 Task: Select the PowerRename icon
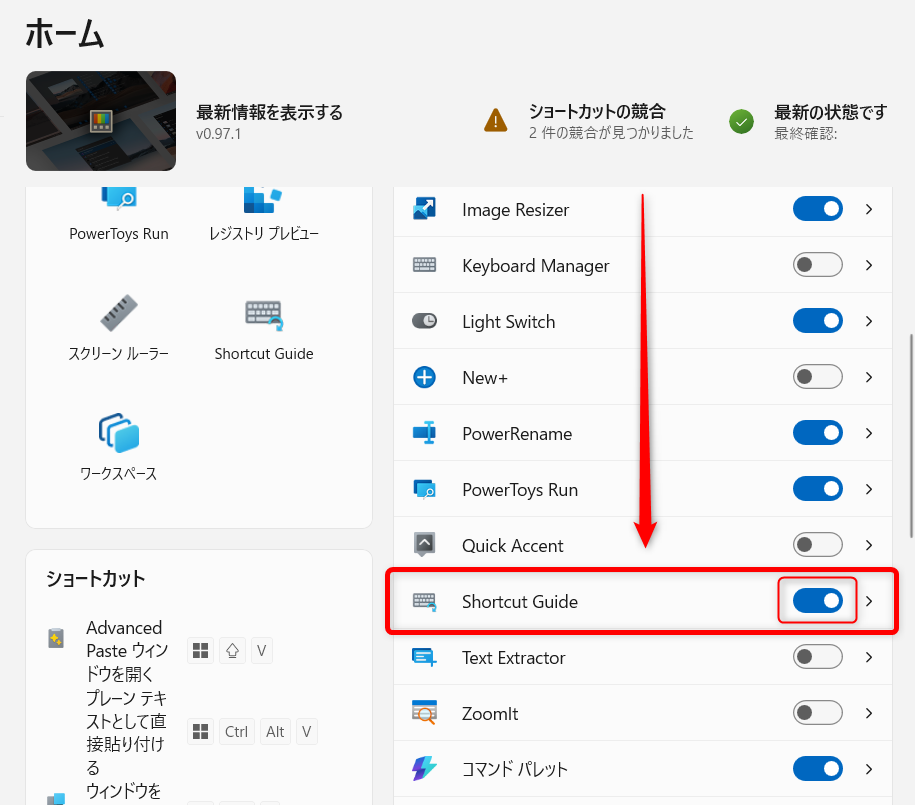pos(424,433)
